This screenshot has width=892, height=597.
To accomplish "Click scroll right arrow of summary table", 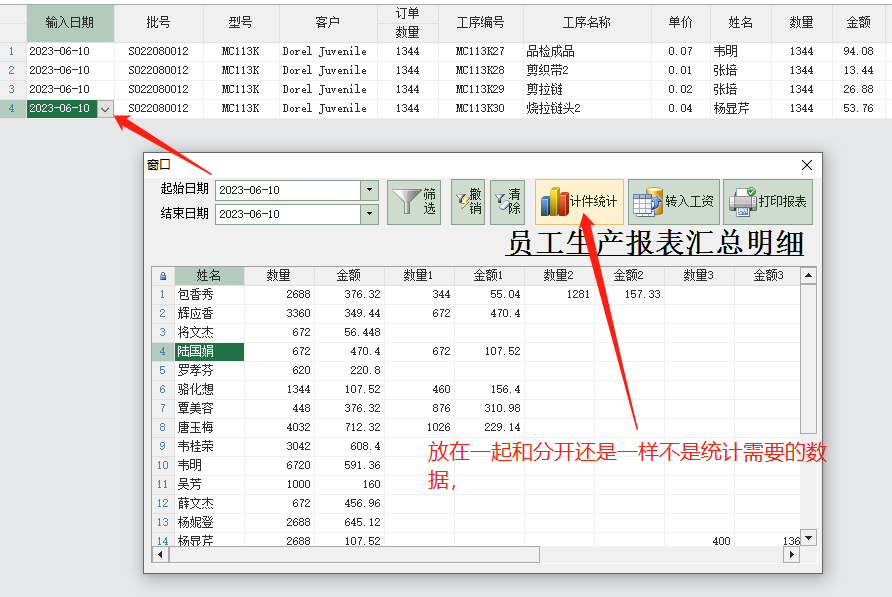I will point(791,554).
